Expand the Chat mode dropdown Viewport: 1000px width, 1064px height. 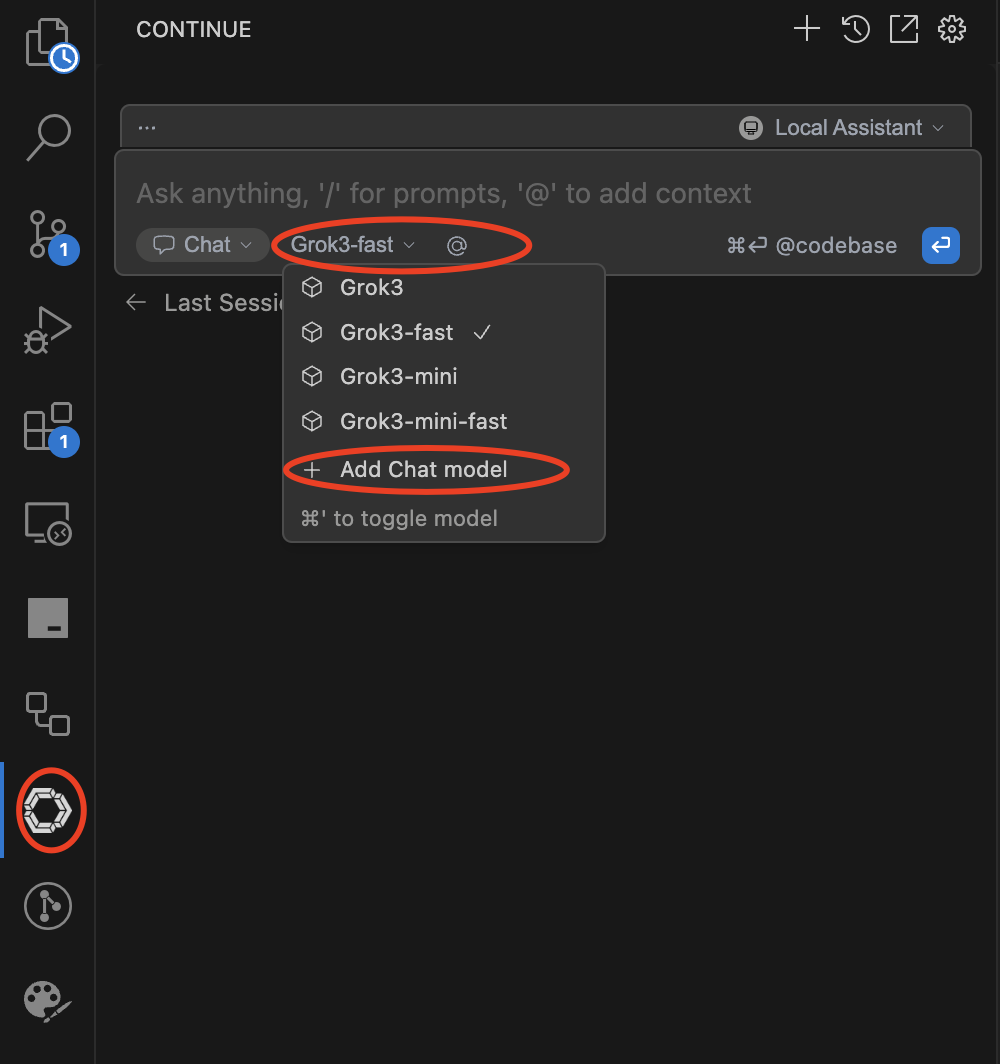click(202, 245)
